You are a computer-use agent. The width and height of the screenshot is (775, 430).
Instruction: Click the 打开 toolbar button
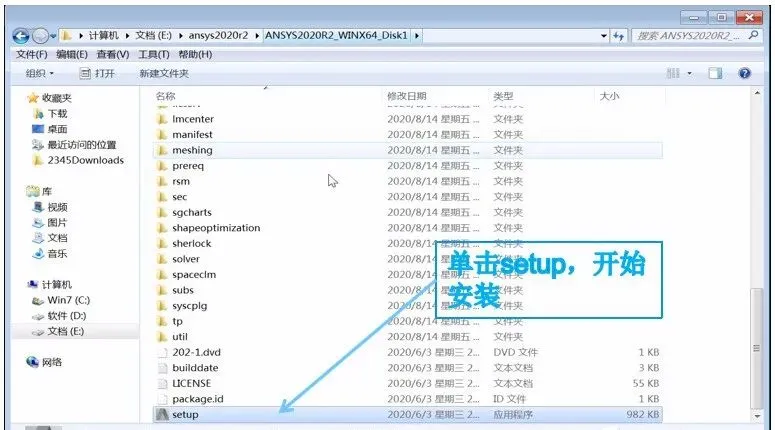click(x=97, y=74)
